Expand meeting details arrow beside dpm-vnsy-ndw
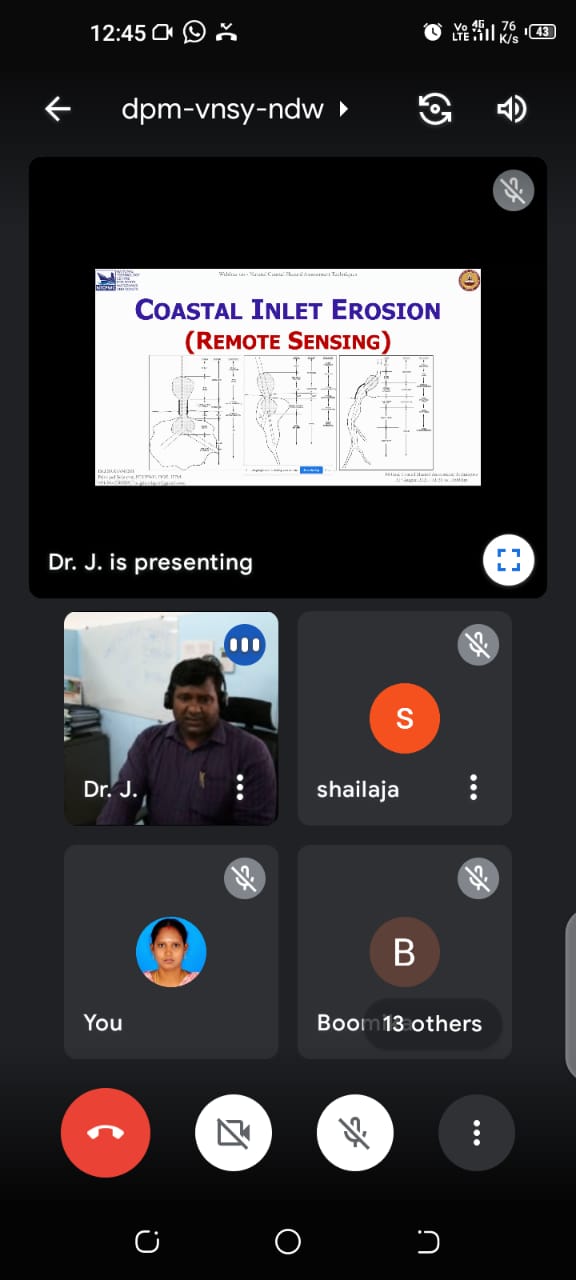 [x=344, y=108]
